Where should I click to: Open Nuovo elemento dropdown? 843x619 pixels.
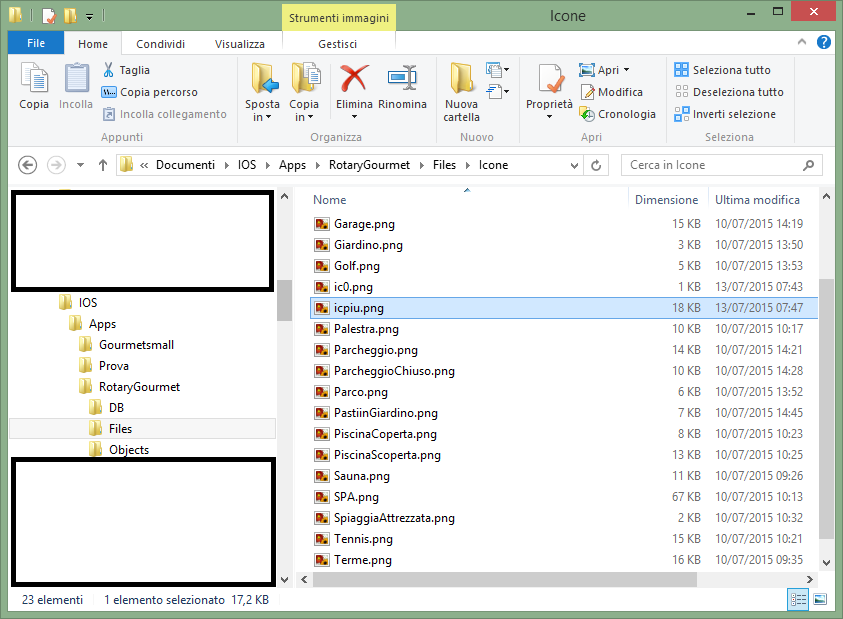click(498, 69)
